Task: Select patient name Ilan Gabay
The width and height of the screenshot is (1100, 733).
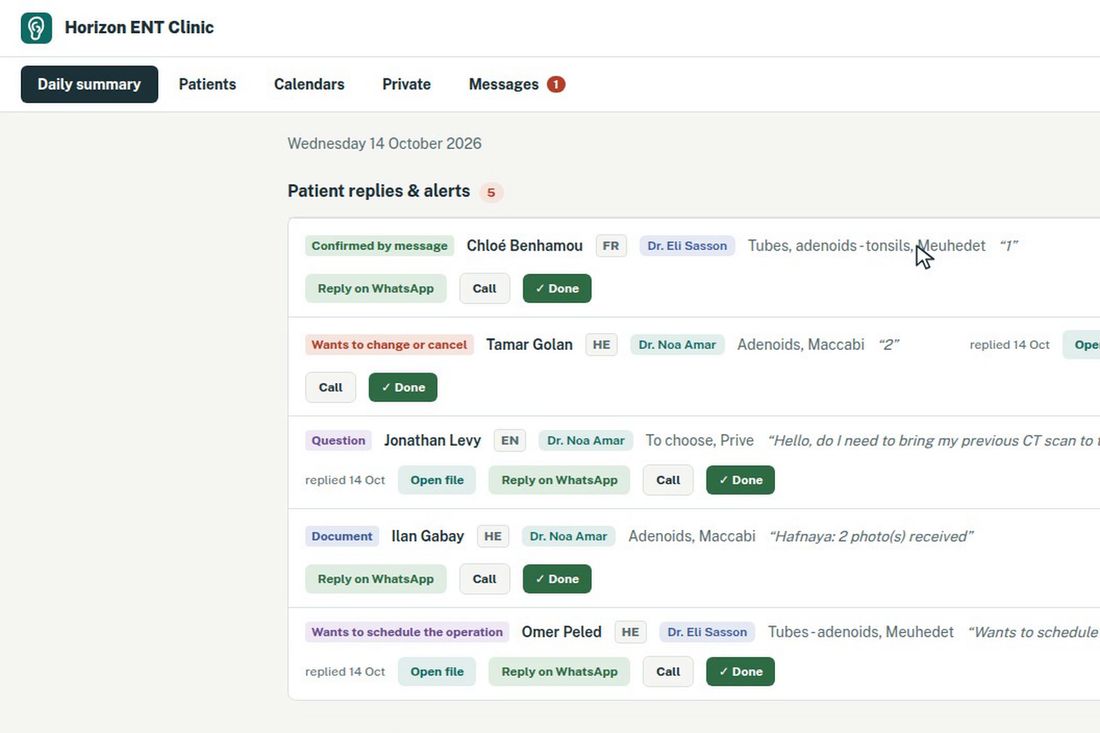Action: (428, 536)
